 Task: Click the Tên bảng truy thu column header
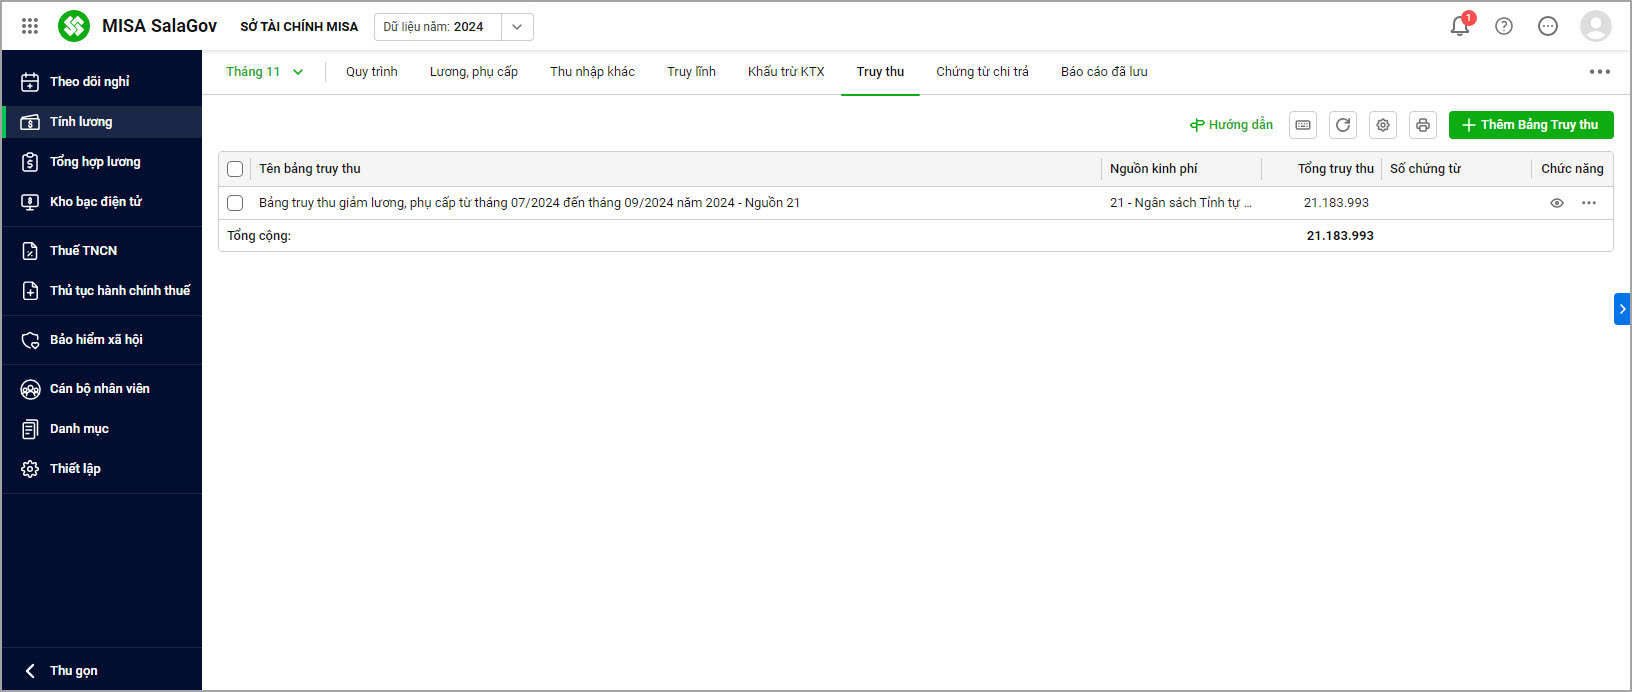point(310,169)
